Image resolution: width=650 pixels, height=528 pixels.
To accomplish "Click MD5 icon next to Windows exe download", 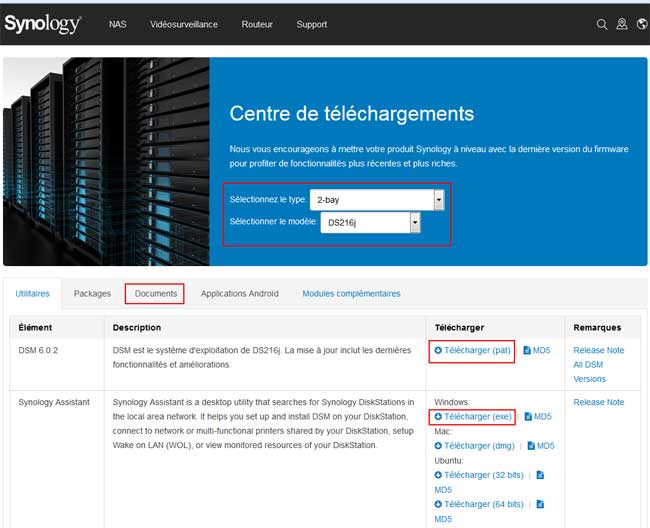I will (526, 416).
